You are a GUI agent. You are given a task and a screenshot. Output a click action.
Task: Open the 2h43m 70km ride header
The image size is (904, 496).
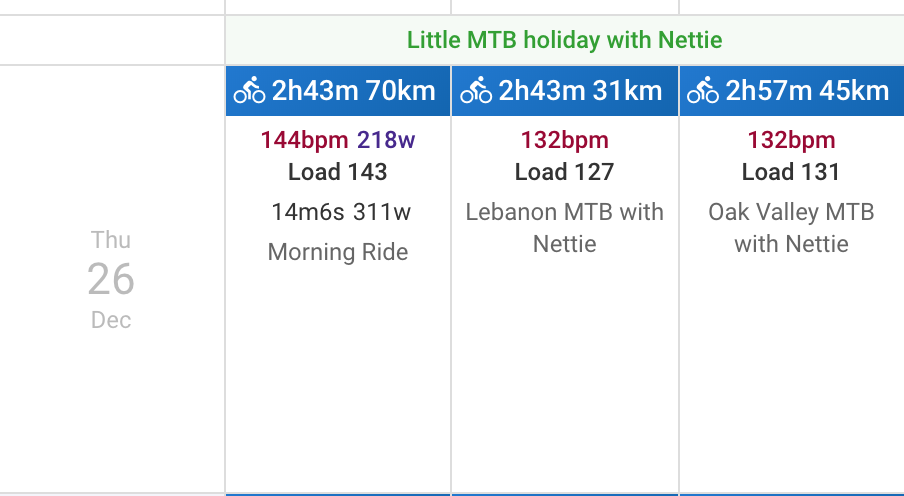pyautogui.click(x=338, y=91)
